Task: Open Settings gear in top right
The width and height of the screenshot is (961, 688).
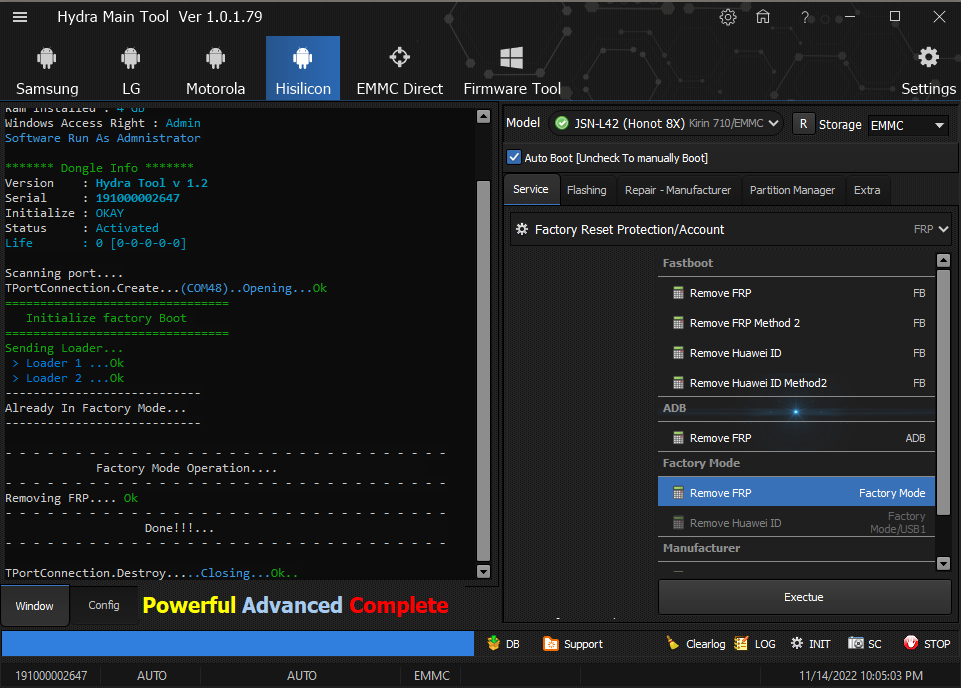Action: point(928,69)
